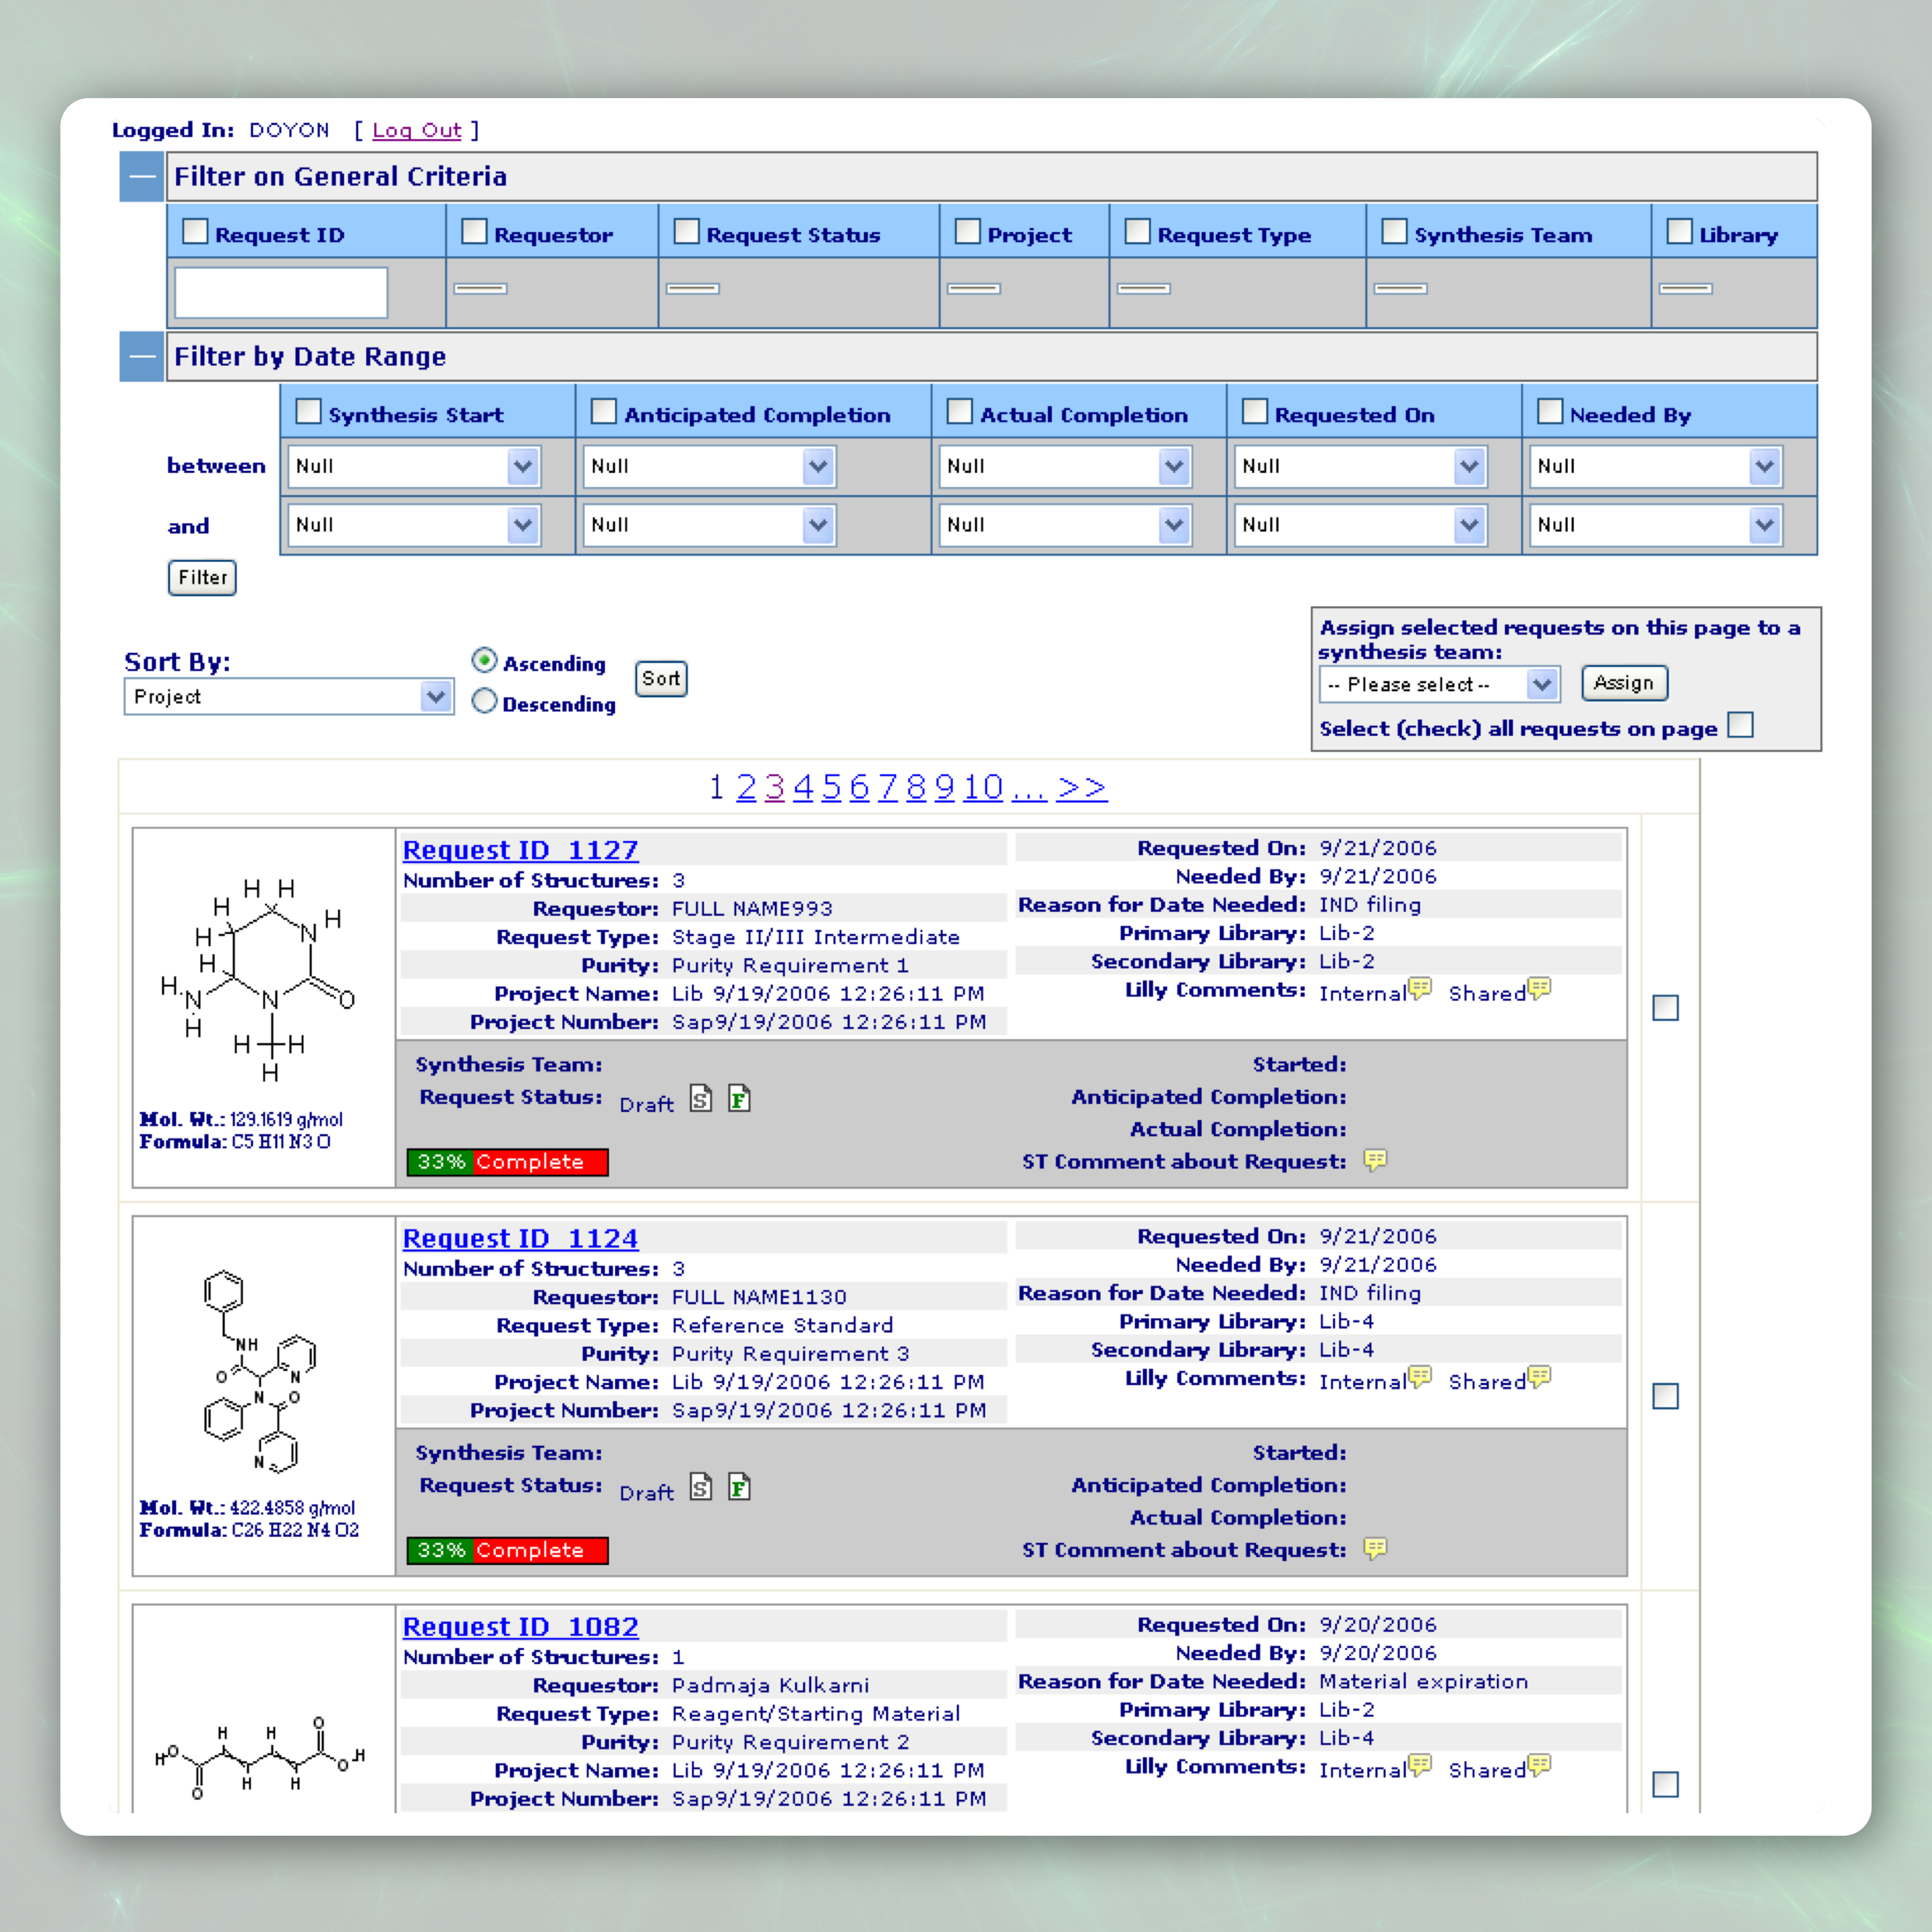Click the green F icon for Request 1127
The width and height of the screenshot is (1932, 1932).
pyautogui.click(x=739, y=1099)
